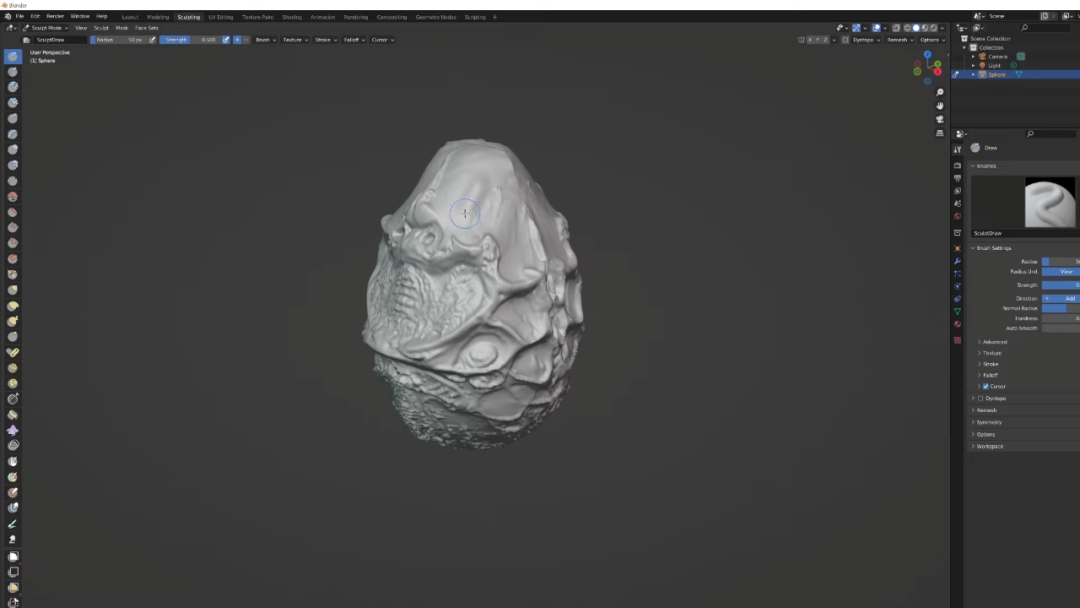Screen dimensions: 1080x608
Task: Select the Clay brush tool
Action: point(12,87)
